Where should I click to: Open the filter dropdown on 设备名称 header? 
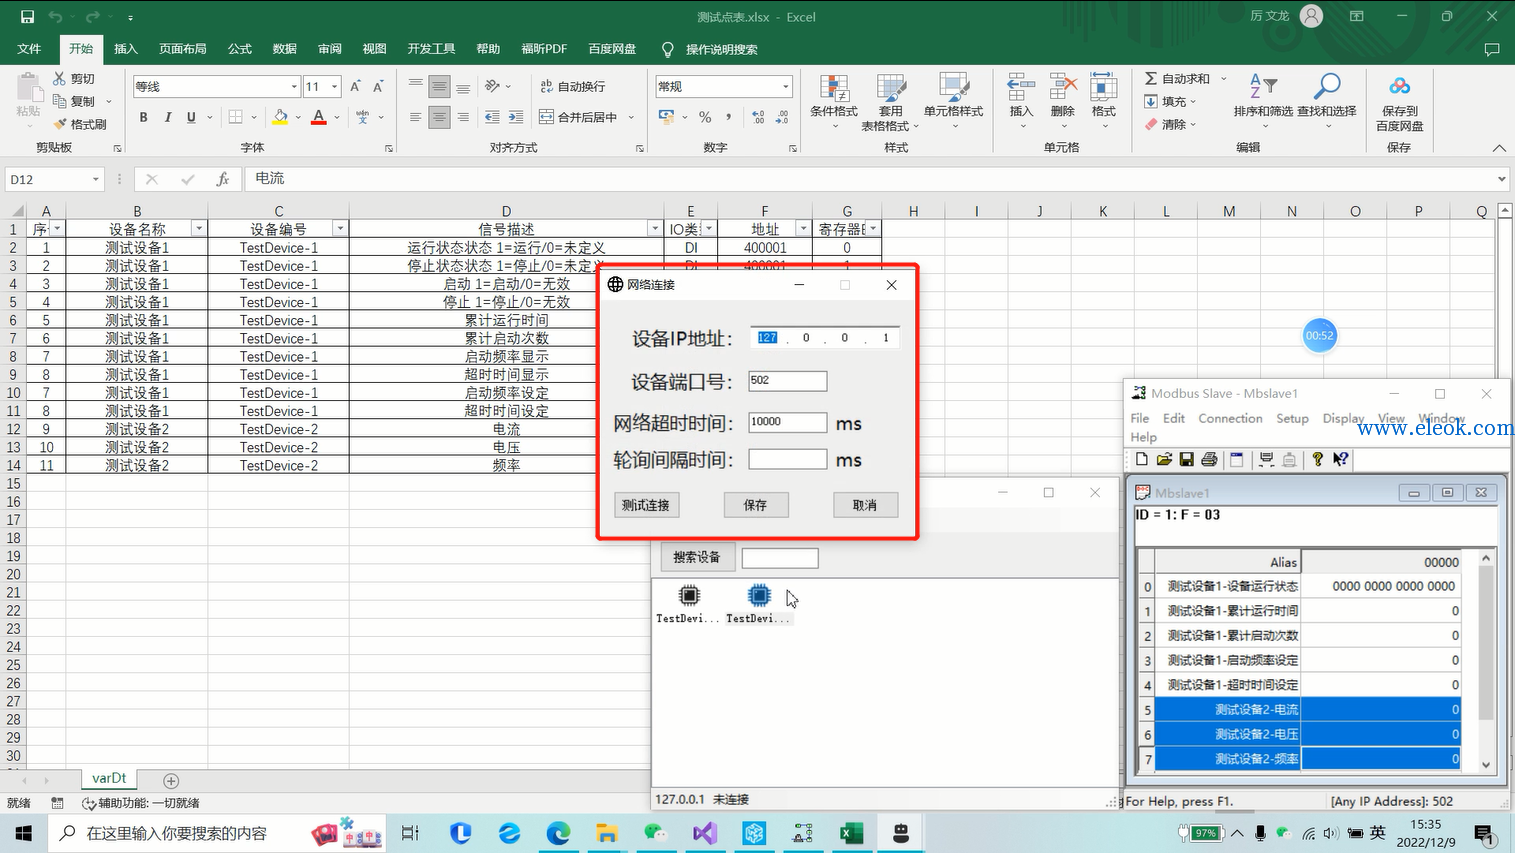tap(199, 229)
